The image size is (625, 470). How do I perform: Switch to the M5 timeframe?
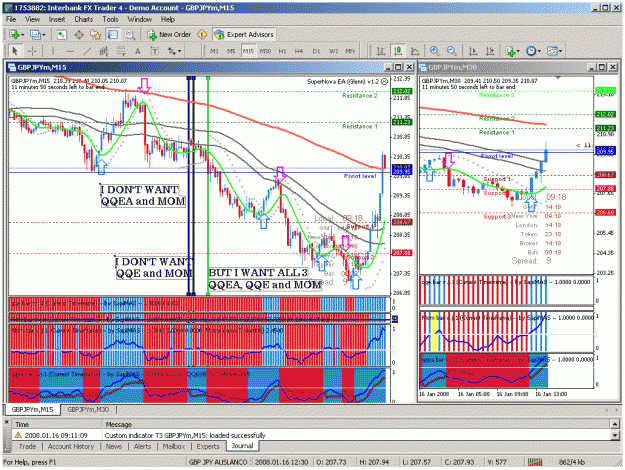coord(231,51)
